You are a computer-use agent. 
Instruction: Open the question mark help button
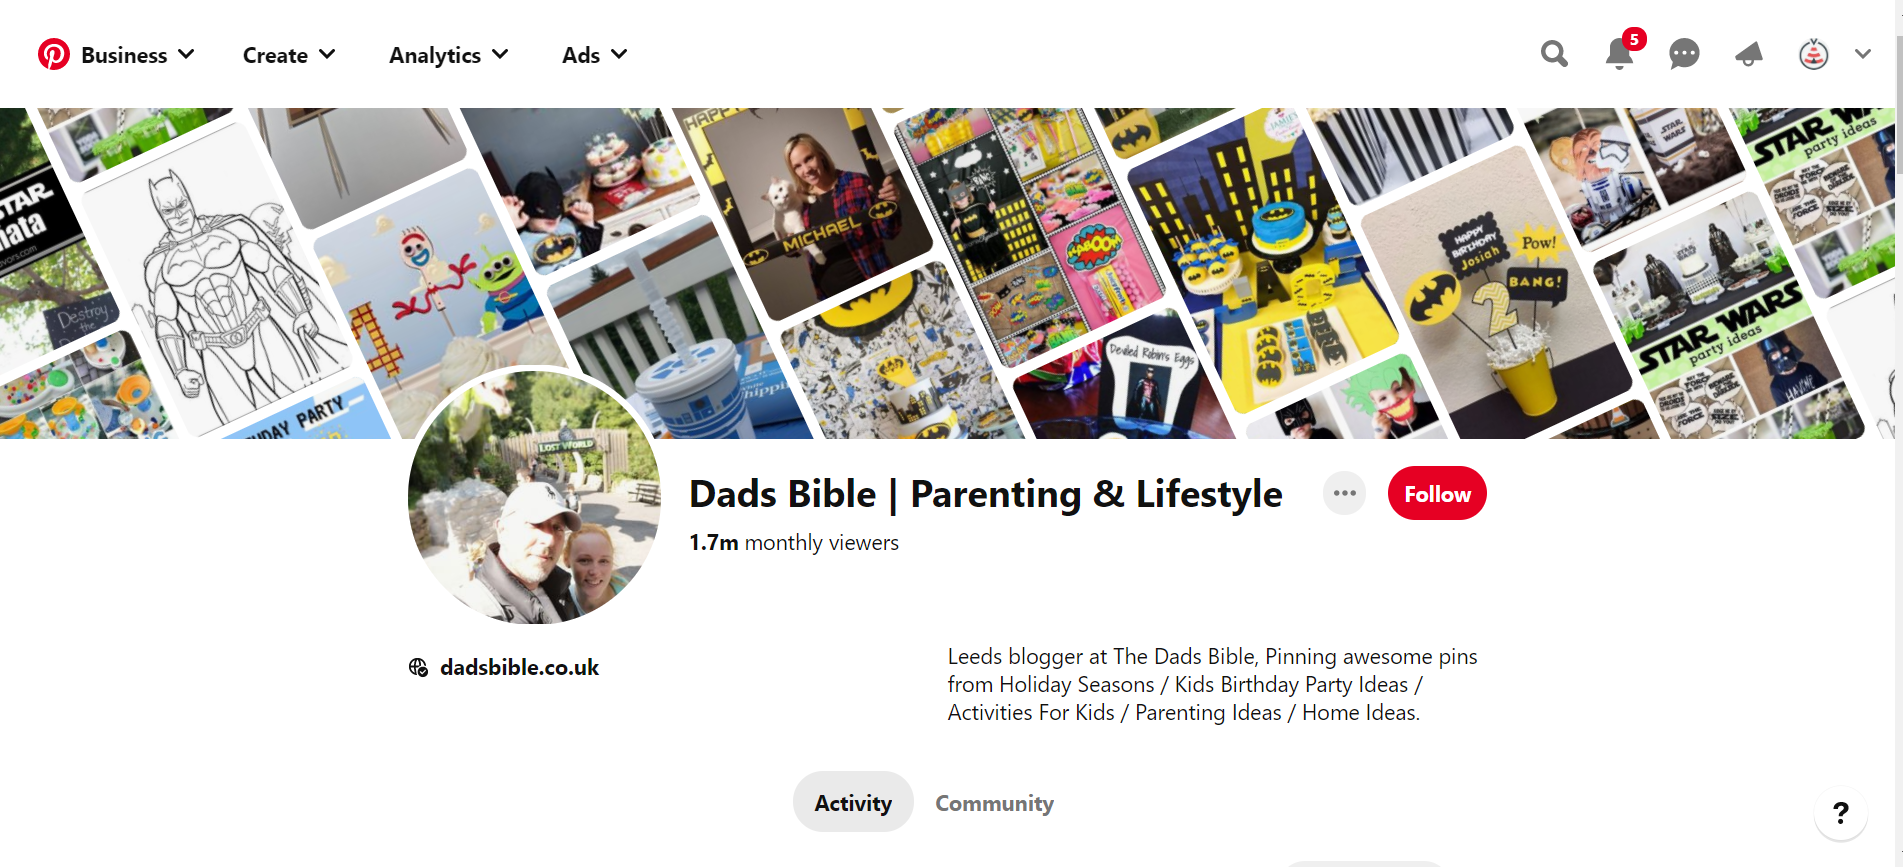(1840, 812)
